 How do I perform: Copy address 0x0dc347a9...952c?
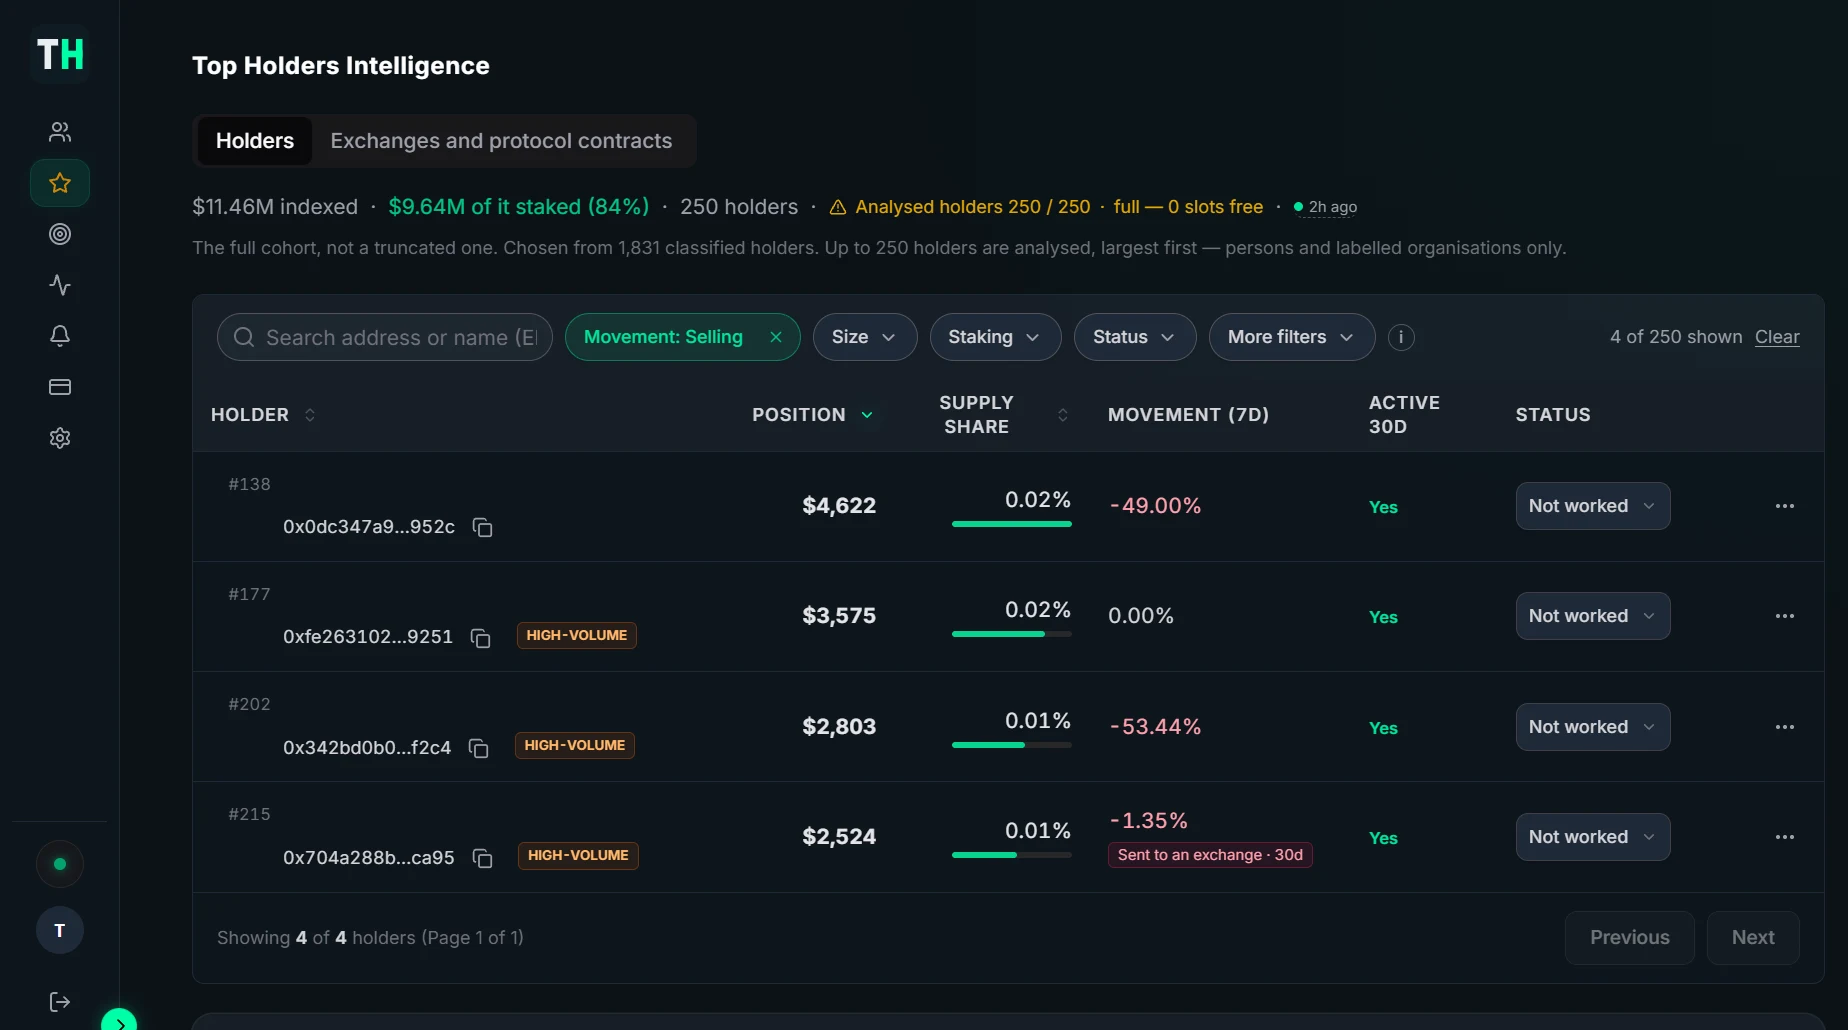482,527
